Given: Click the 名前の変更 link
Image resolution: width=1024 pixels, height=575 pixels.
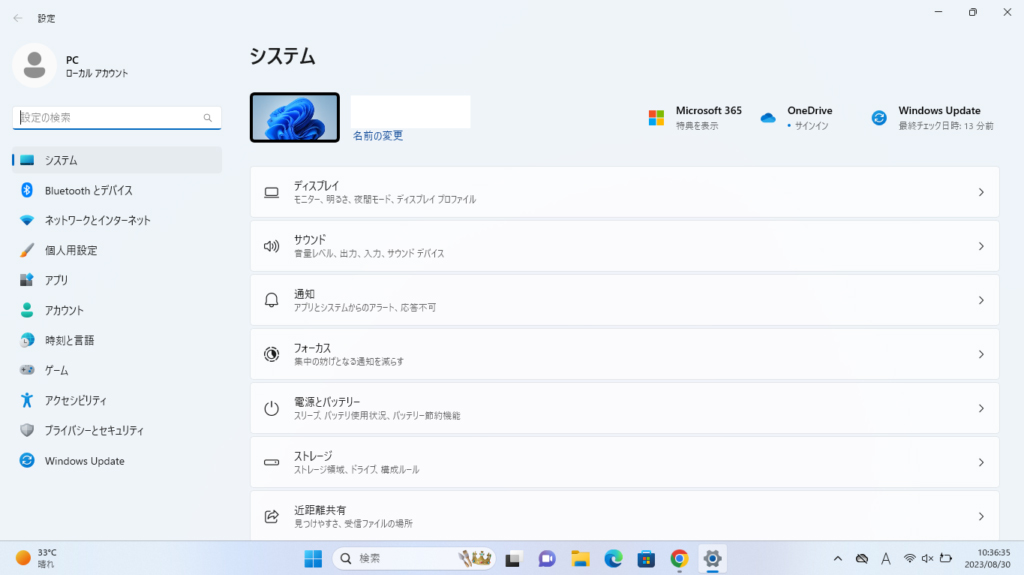Looking at the screenshot, I should click(x=378, y=136).
